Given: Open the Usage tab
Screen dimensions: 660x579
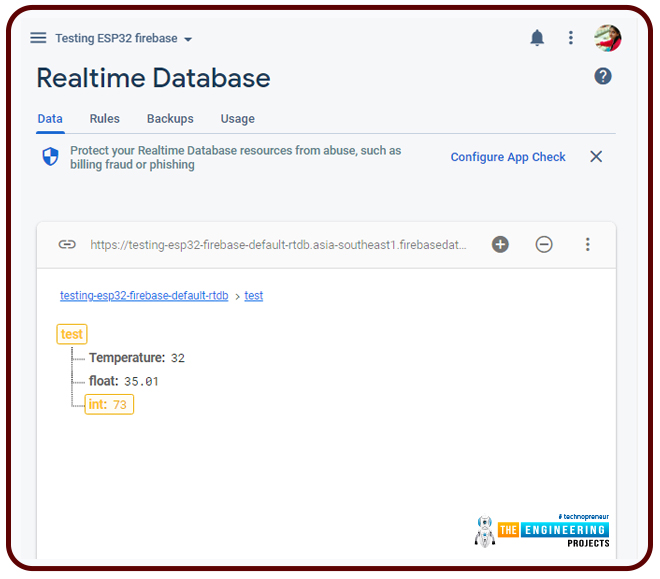Looking at the screenshot, I should click(x=237, y=119).
